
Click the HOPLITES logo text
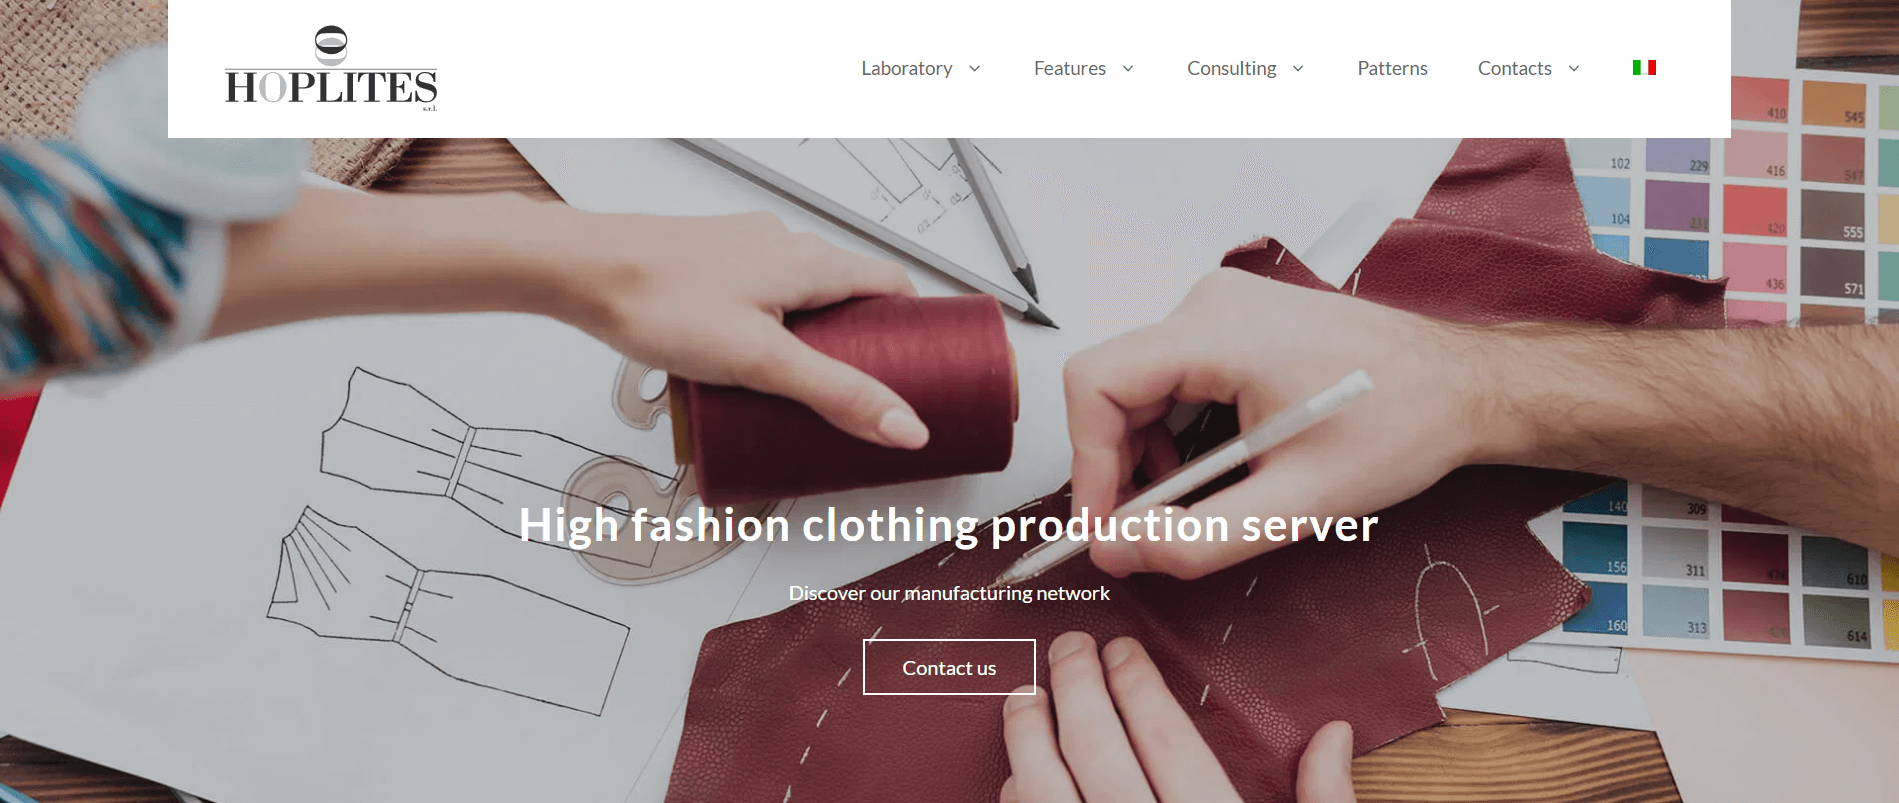pyautogui.click(x=331, y=88)
